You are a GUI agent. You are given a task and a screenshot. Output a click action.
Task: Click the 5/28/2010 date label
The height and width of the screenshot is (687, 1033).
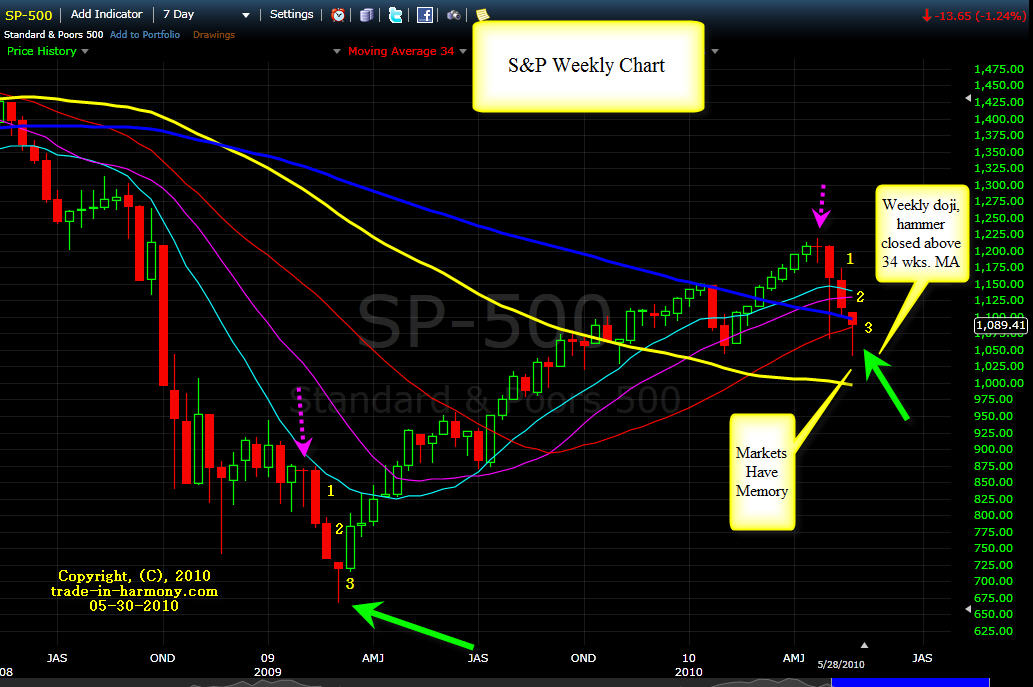click(x=841, y=665)
